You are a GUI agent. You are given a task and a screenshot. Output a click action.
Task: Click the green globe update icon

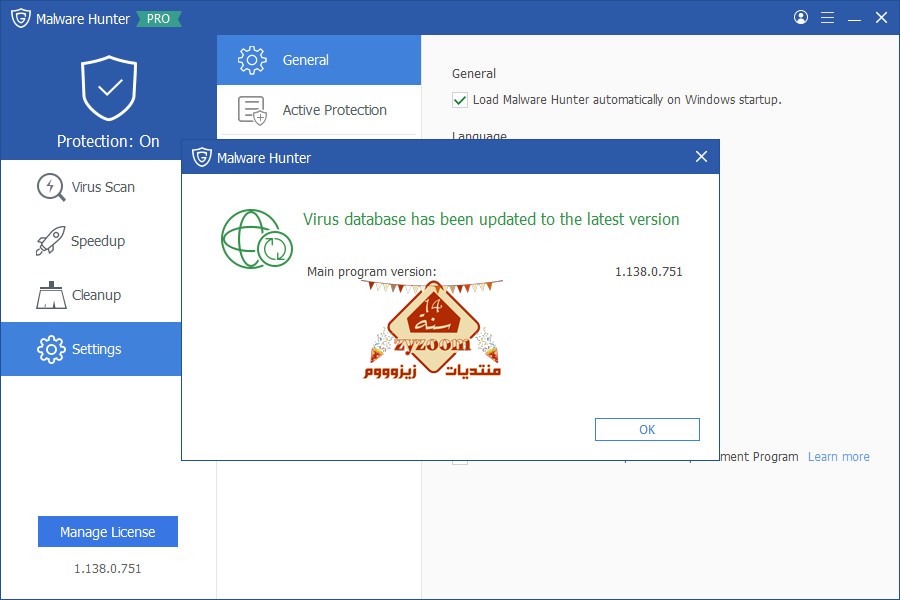click(x=257, y=239)
